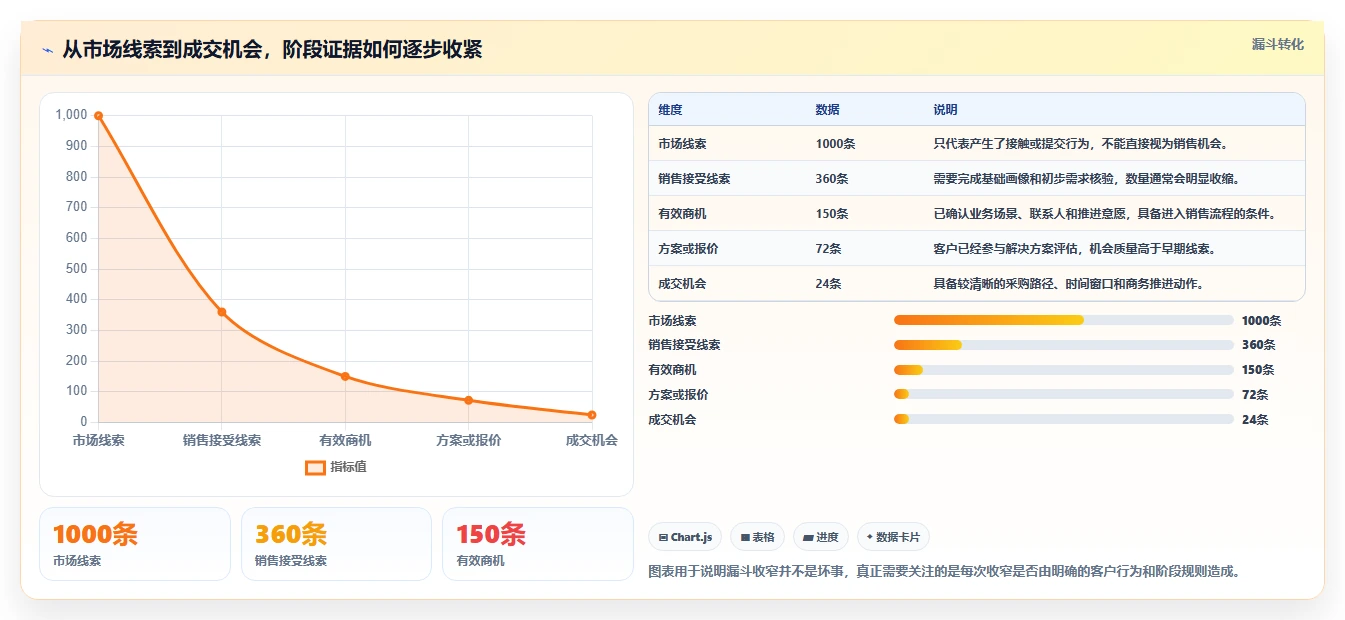Click the footnote text starting 图表用于说明
1345x620 pixels.
point(945,572)
